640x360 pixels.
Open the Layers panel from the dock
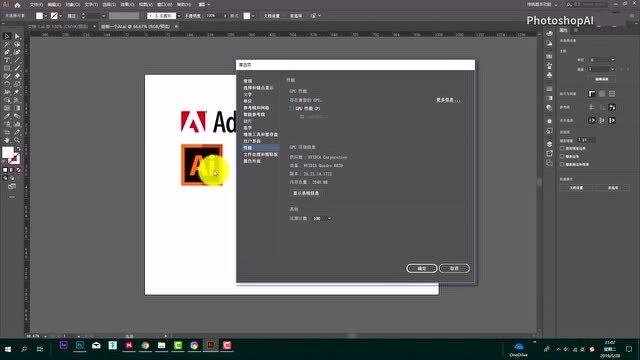tap(549, 144)
